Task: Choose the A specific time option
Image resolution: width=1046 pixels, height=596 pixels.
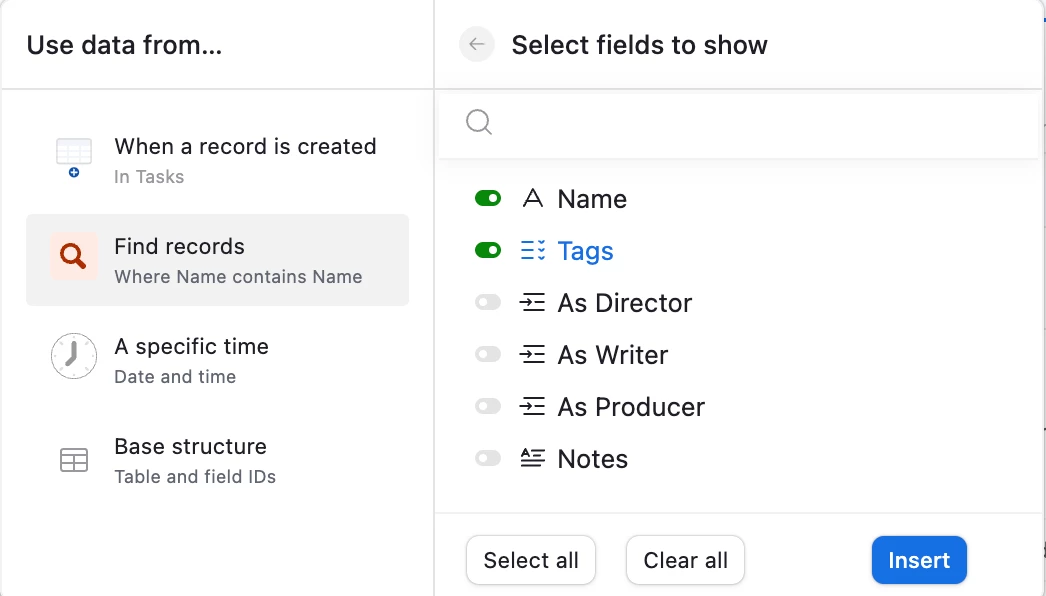Action: [x=217, y=360]
